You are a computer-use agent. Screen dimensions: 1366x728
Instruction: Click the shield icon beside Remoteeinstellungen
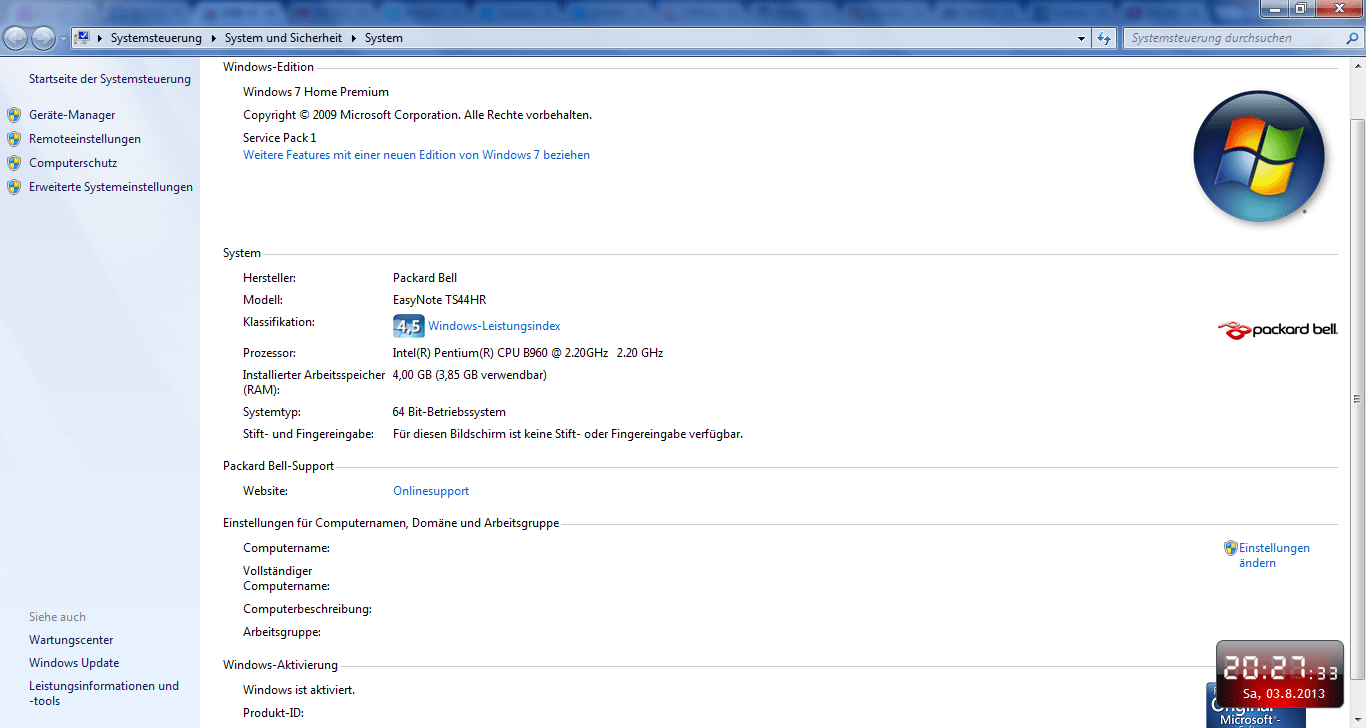[x=14, y=139]
